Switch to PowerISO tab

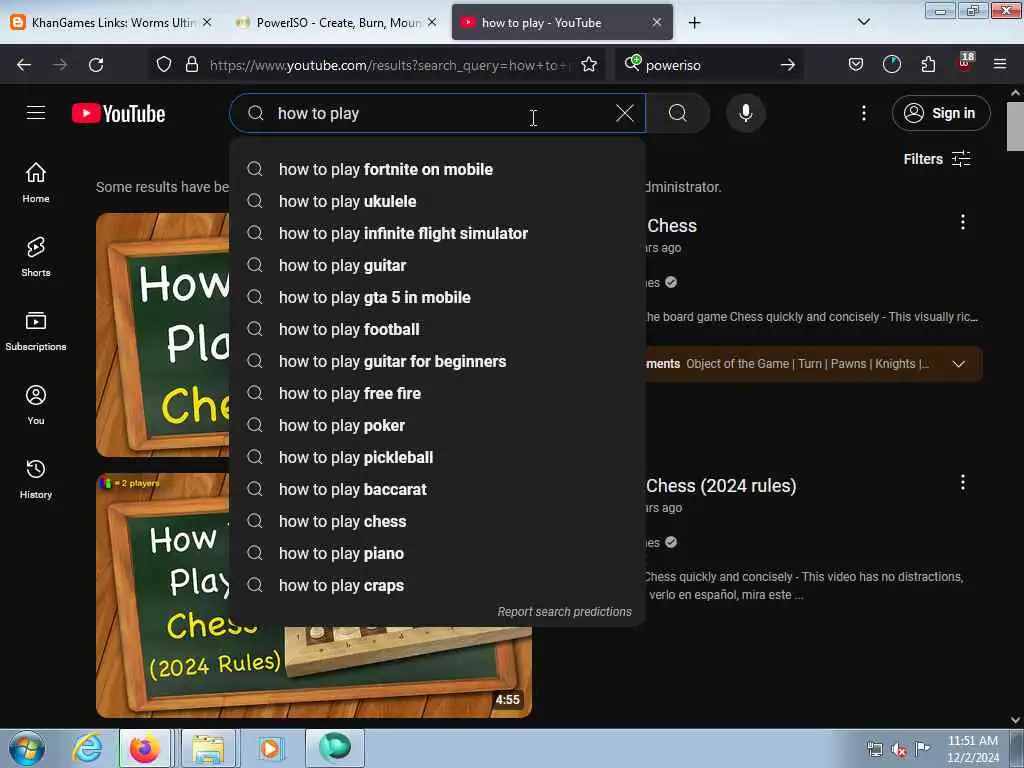point(336,23)
